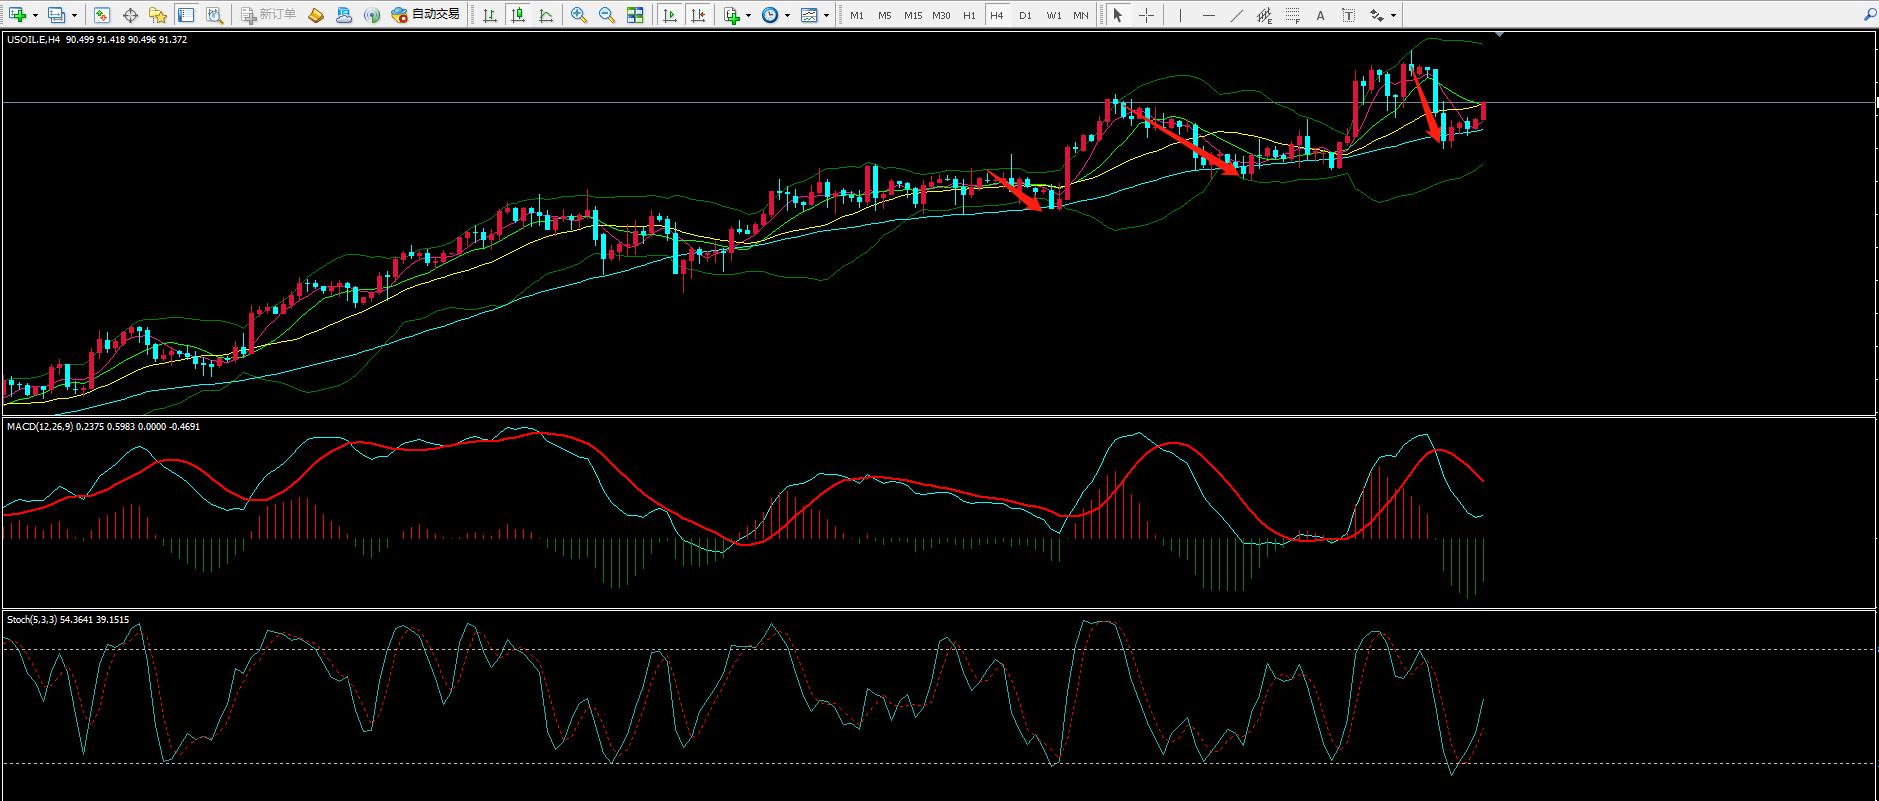Click the 新订单 new order button

268,15
